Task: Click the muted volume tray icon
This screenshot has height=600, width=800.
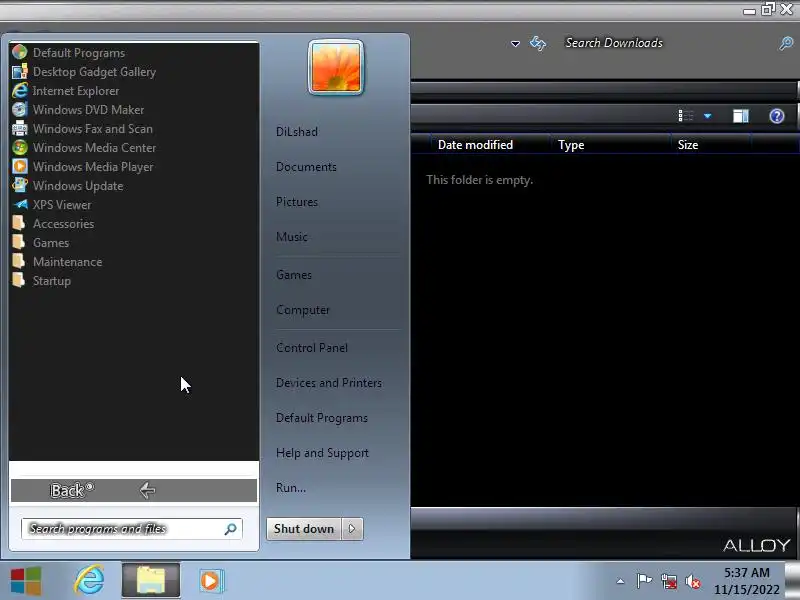Action: tap(693, 581)
